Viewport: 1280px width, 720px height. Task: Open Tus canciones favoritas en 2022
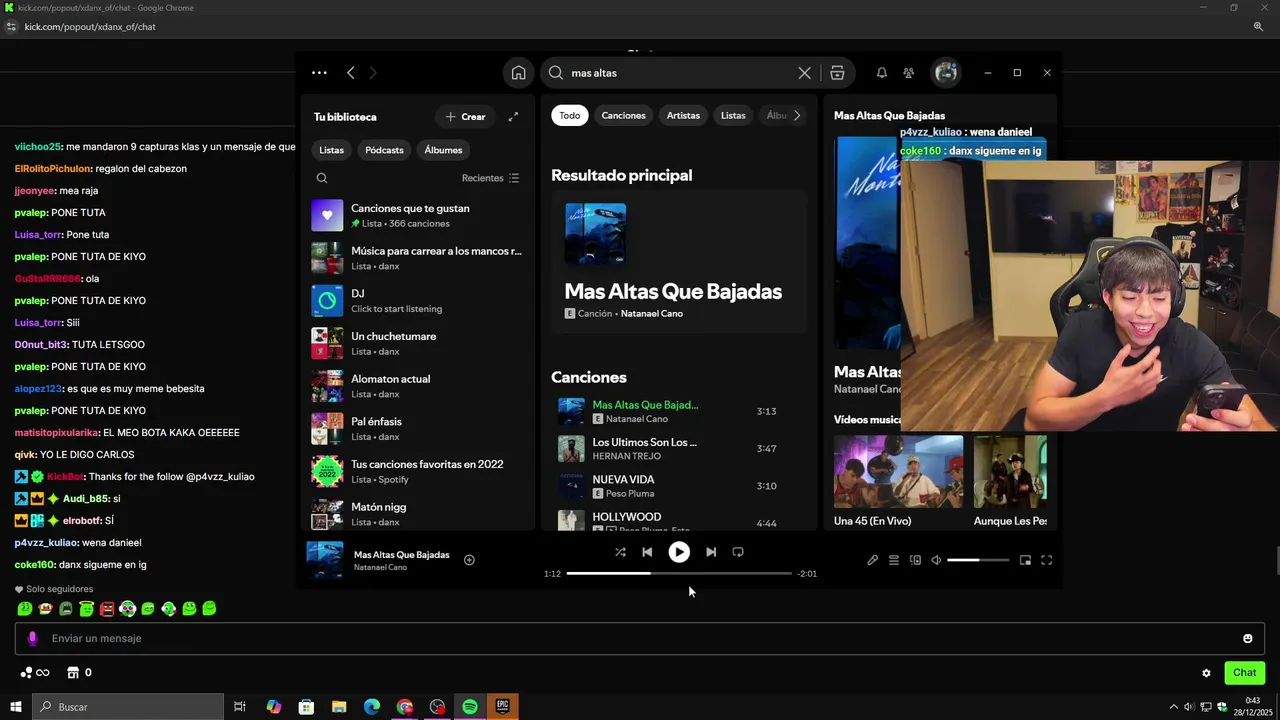pyautogui.click(x=417, y=471)
